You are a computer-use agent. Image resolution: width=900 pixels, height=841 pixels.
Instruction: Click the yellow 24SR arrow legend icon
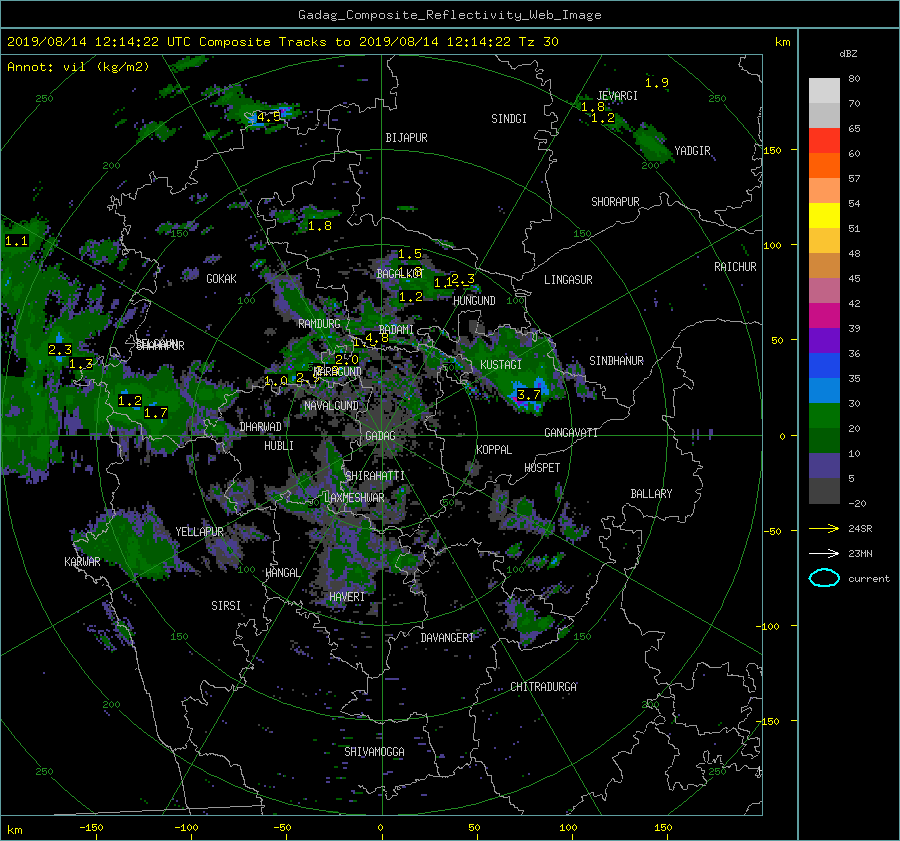tap(824, 528)
